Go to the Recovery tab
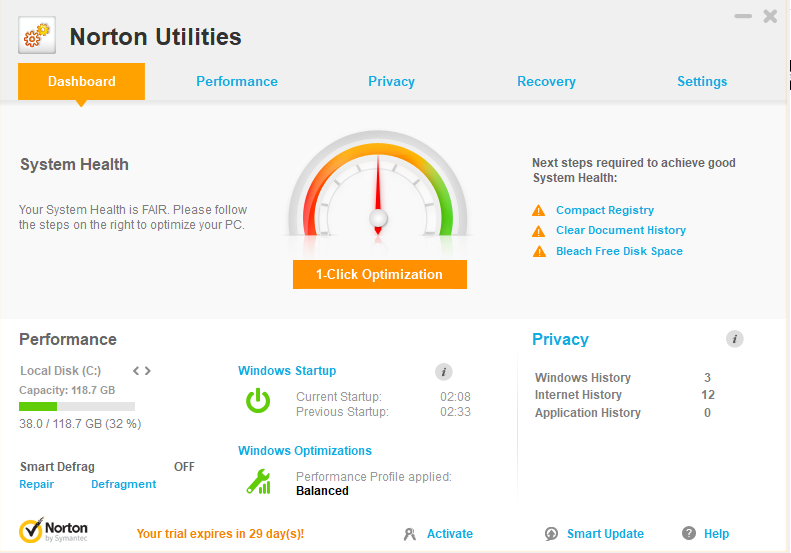The height and width of the screenshot is (553, 791). (546, 81)
